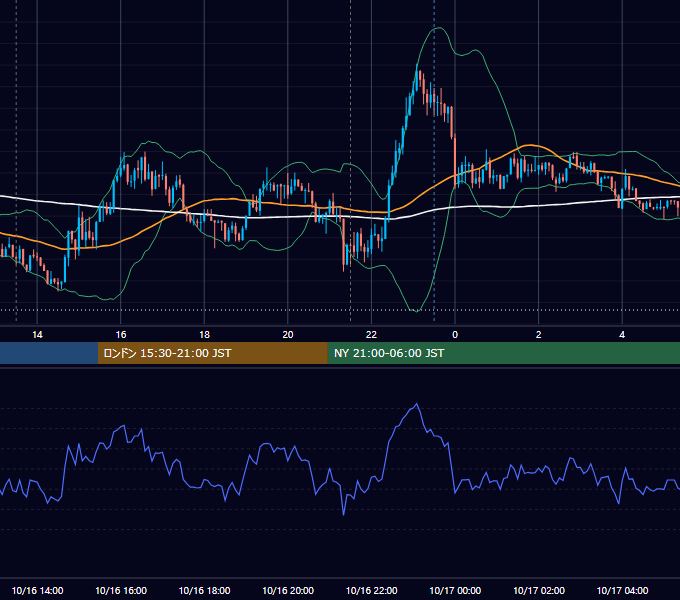
Task: Click the 22 hour axis label
Action: click(371, 335)
